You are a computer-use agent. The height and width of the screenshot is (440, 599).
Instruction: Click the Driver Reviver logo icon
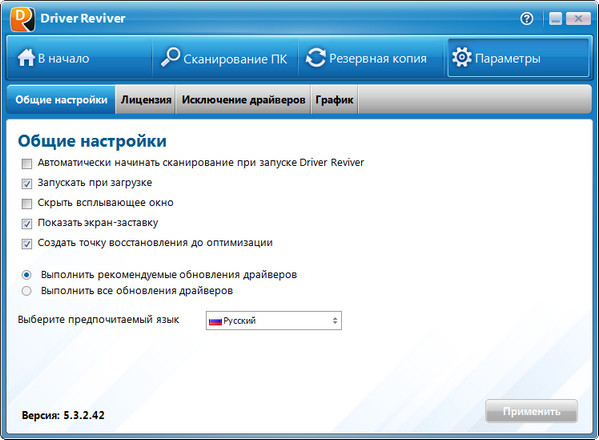pos(23,19)
